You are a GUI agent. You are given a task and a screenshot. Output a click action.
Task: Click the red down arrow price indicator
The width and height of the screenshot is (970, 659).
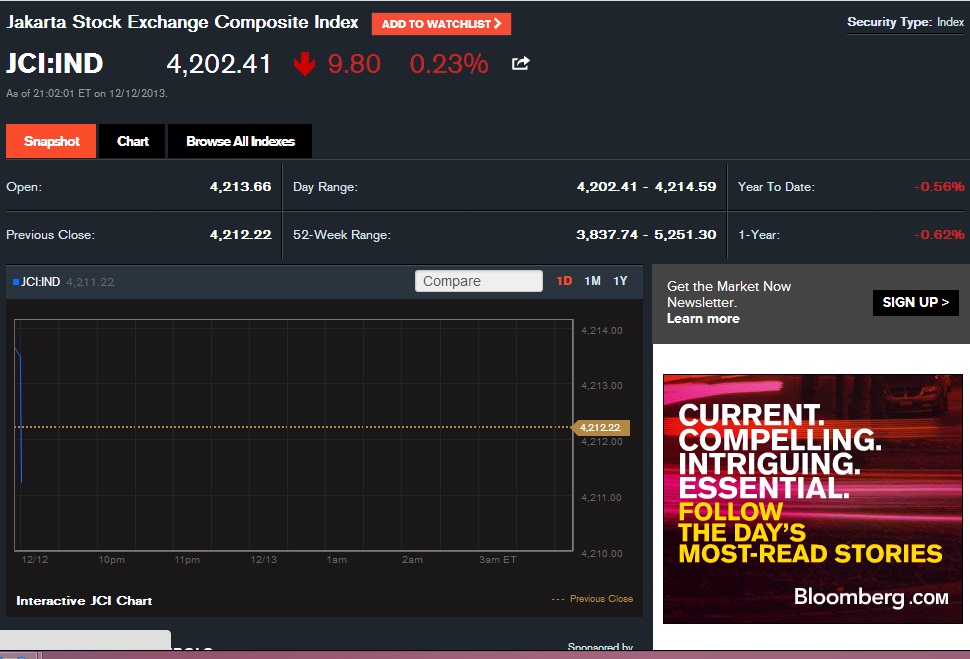tap(304, 64)
